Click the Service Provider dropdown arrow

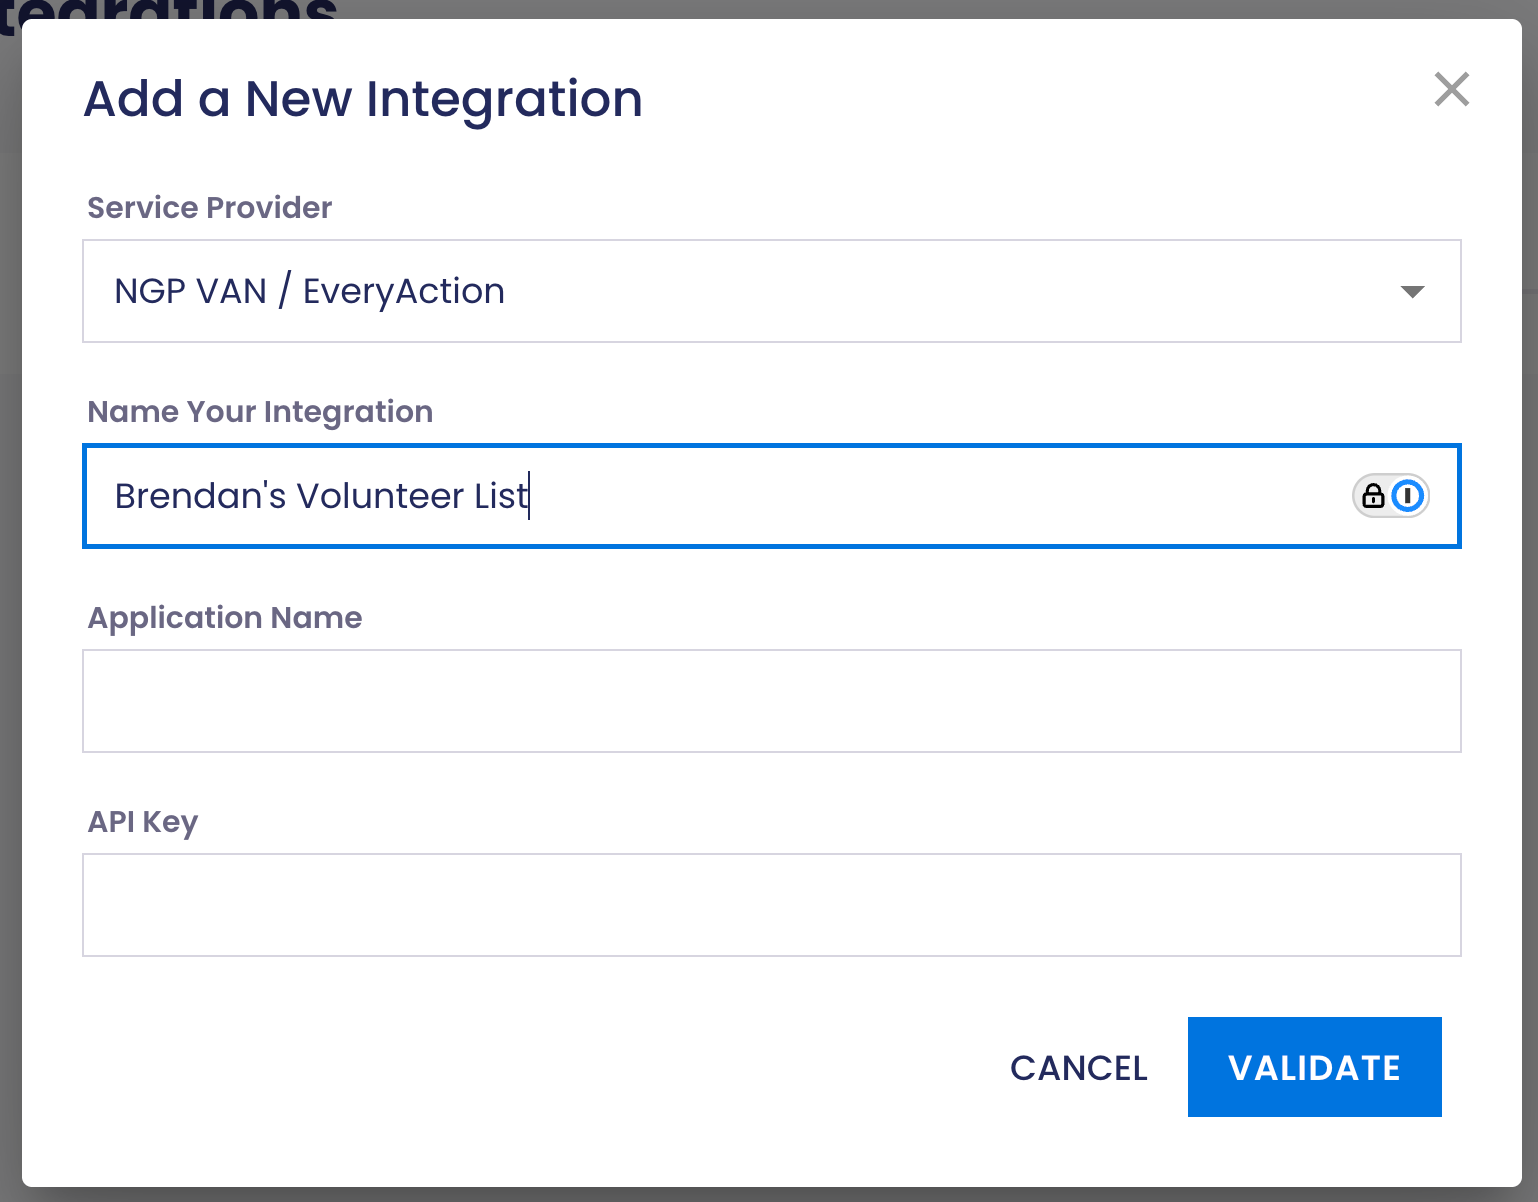(1412, 292)
